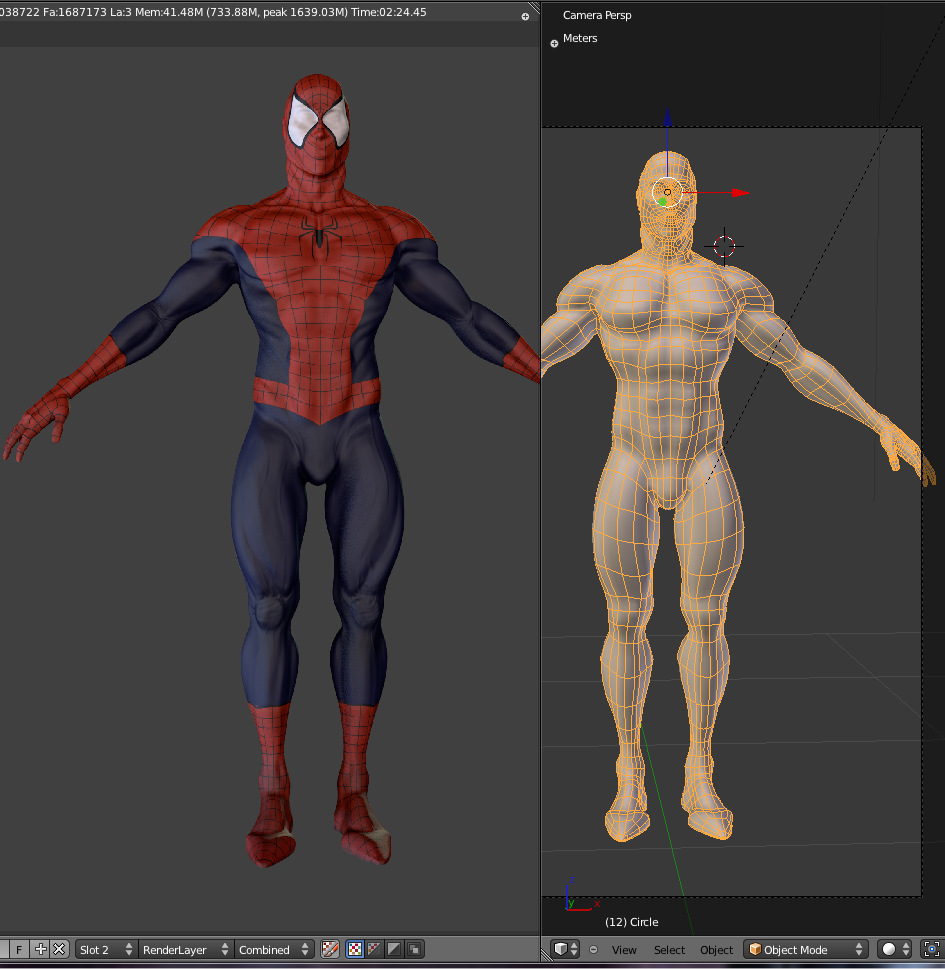Click the XYZ axis orientation indicator
Viewport: 945px width, 969px height.
click(581, 895)
